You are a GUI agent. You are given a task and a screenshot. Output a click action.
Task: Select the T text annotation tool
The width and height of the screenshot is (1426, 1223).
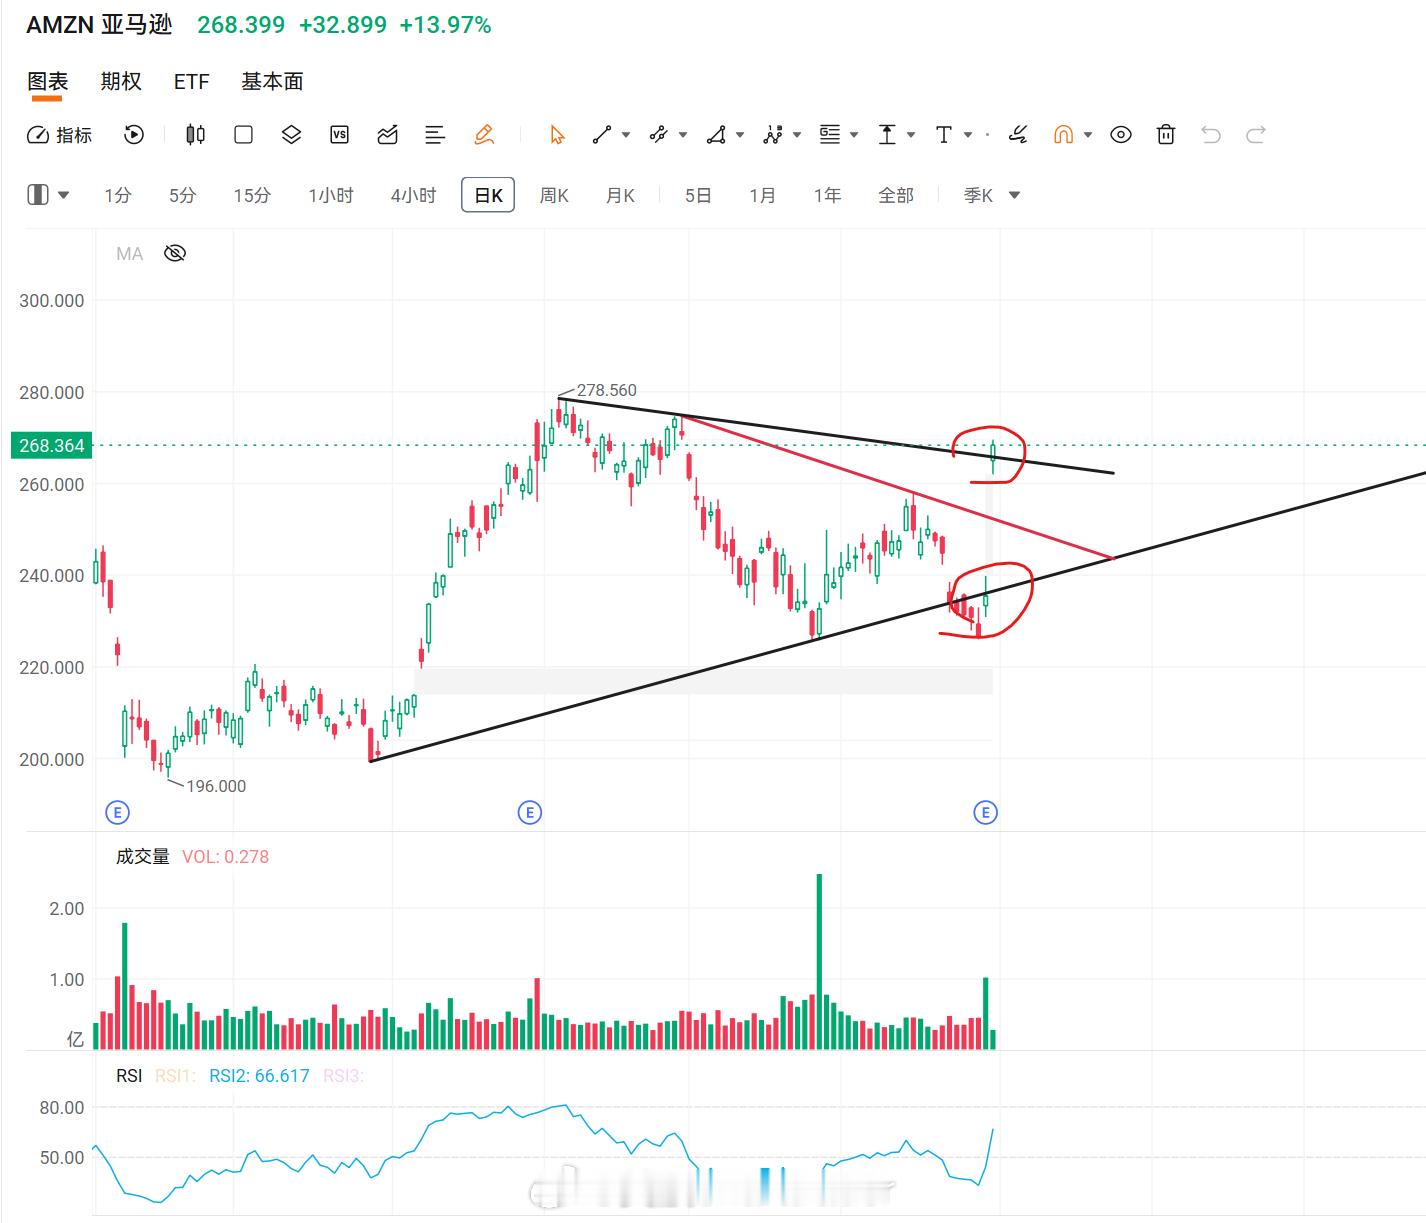(x=943, y=135)
